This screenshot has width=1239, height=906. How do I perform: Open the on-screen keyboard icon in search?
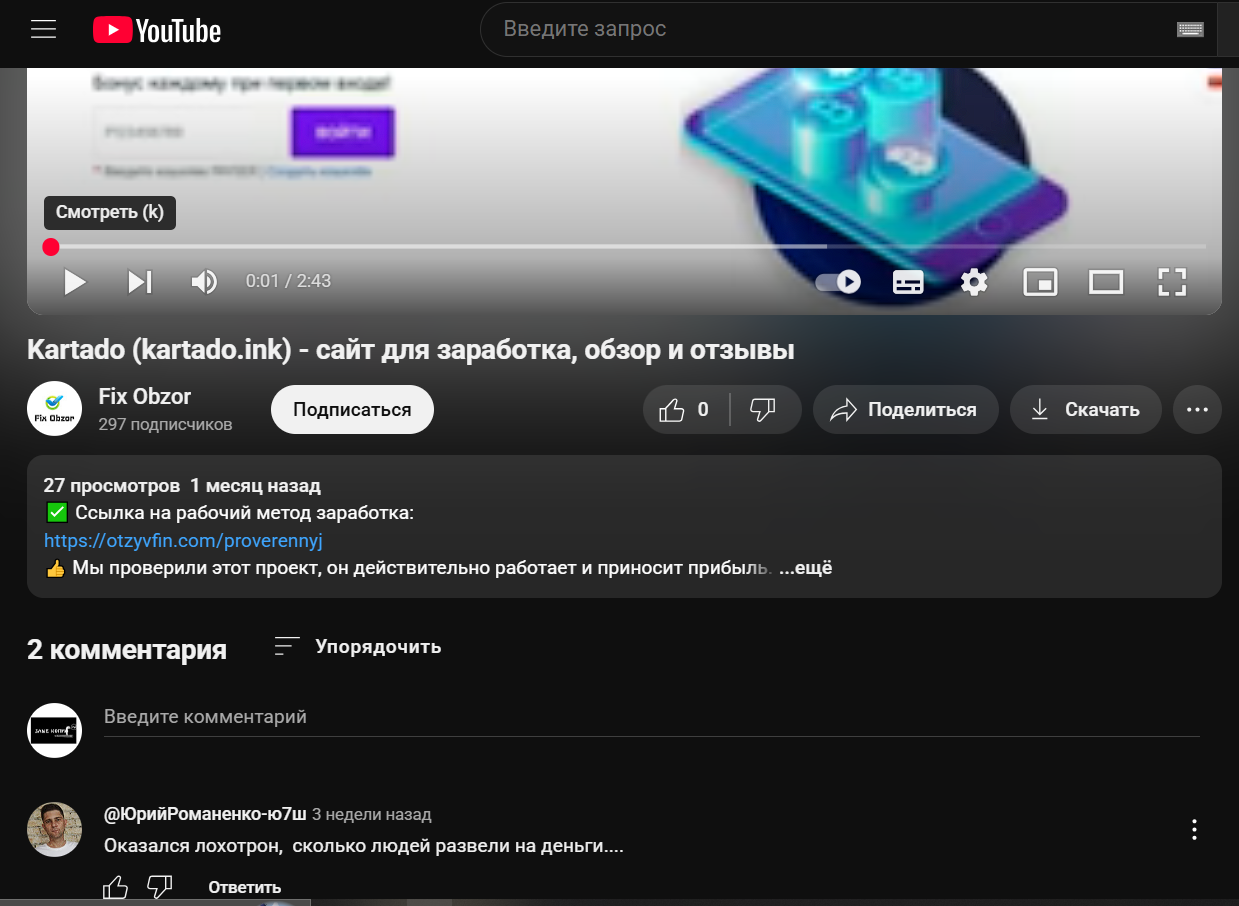click(1190, 30)
